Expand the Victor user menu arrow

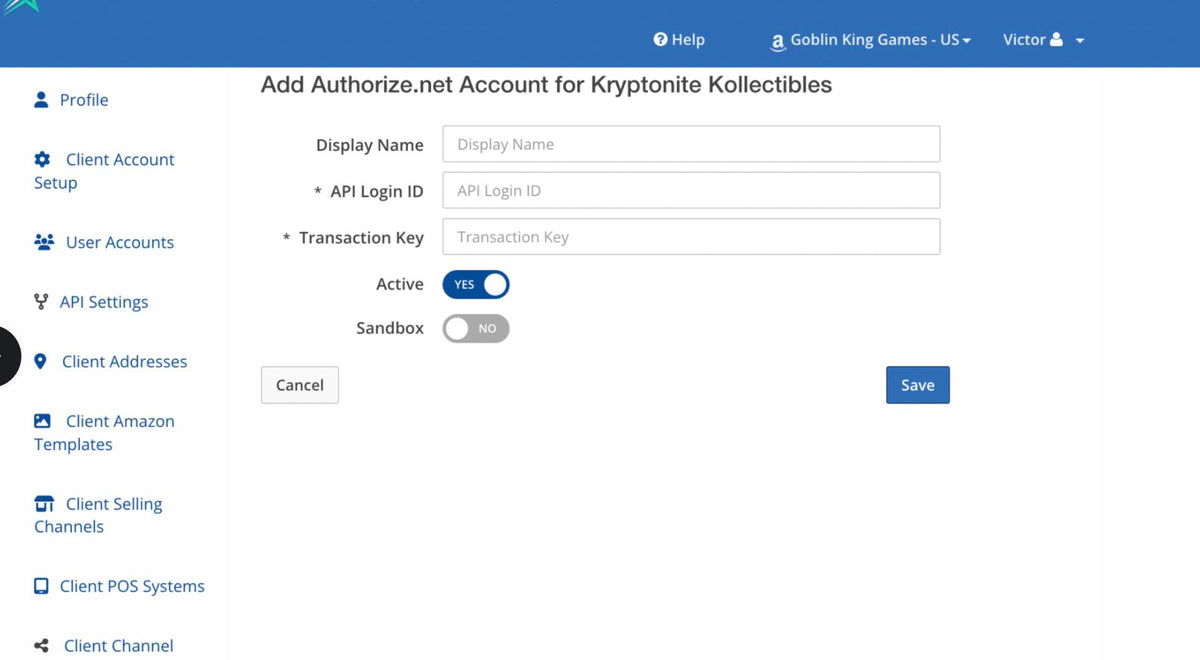1080,41
